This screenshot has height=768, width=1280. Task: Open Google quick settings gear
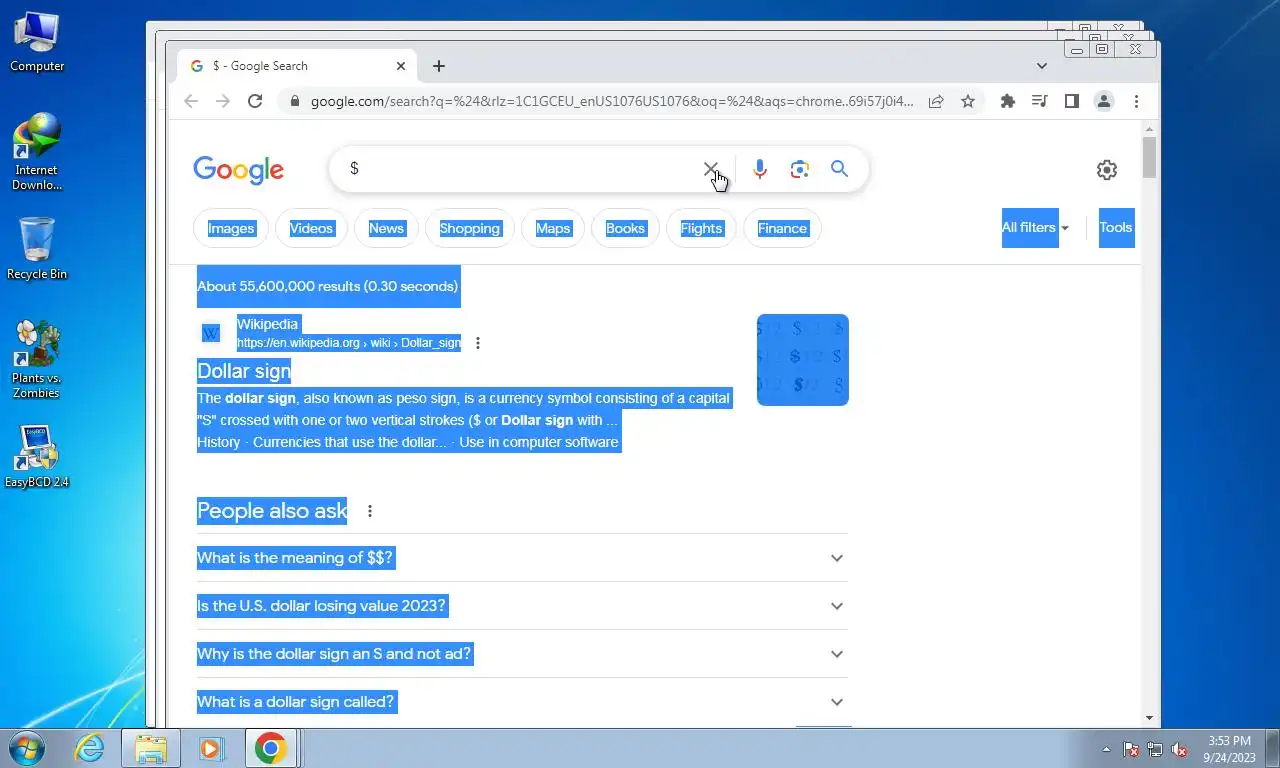click(1106, 170)
